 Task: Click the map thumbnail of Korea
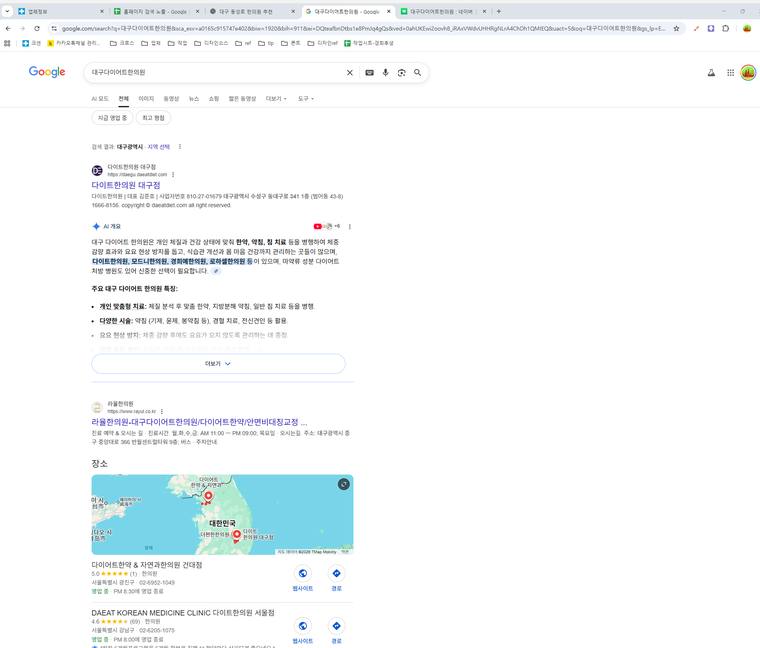(222, 515)
